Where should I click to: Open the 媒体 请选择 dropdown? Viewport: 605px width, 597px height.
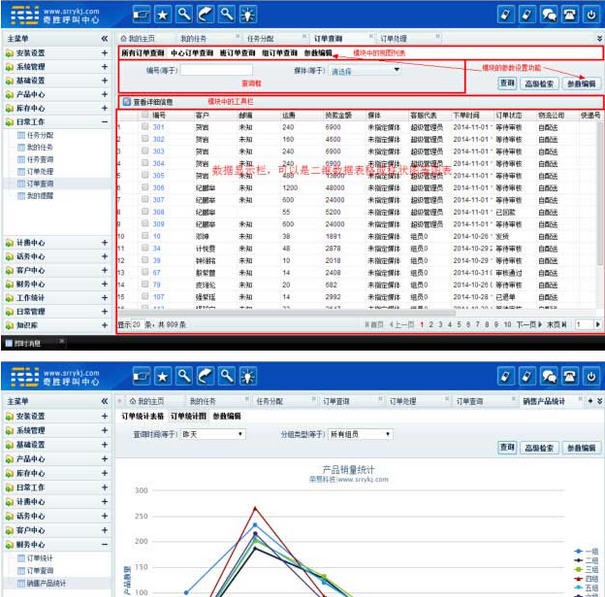click(x=366, y=70)
